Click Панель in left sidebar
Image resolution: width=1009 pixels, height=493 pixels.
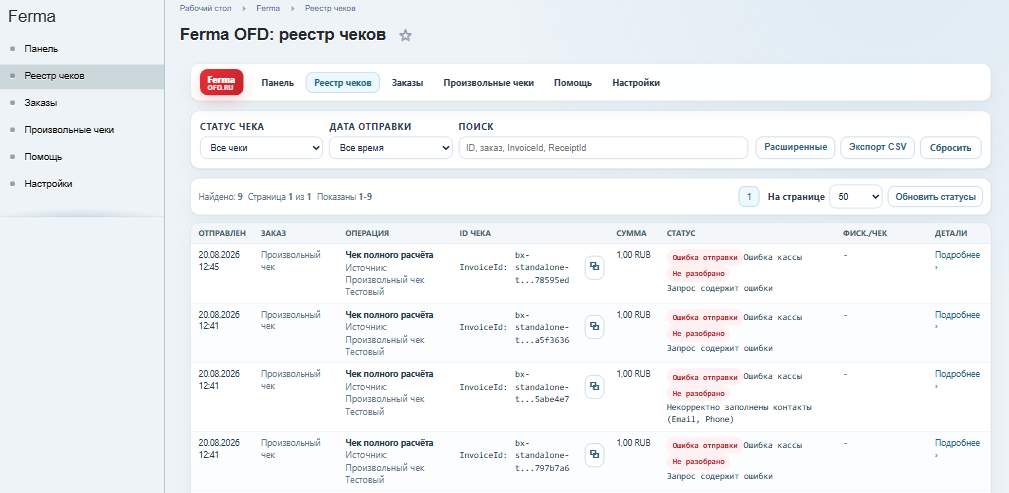[x=41, y=49]
